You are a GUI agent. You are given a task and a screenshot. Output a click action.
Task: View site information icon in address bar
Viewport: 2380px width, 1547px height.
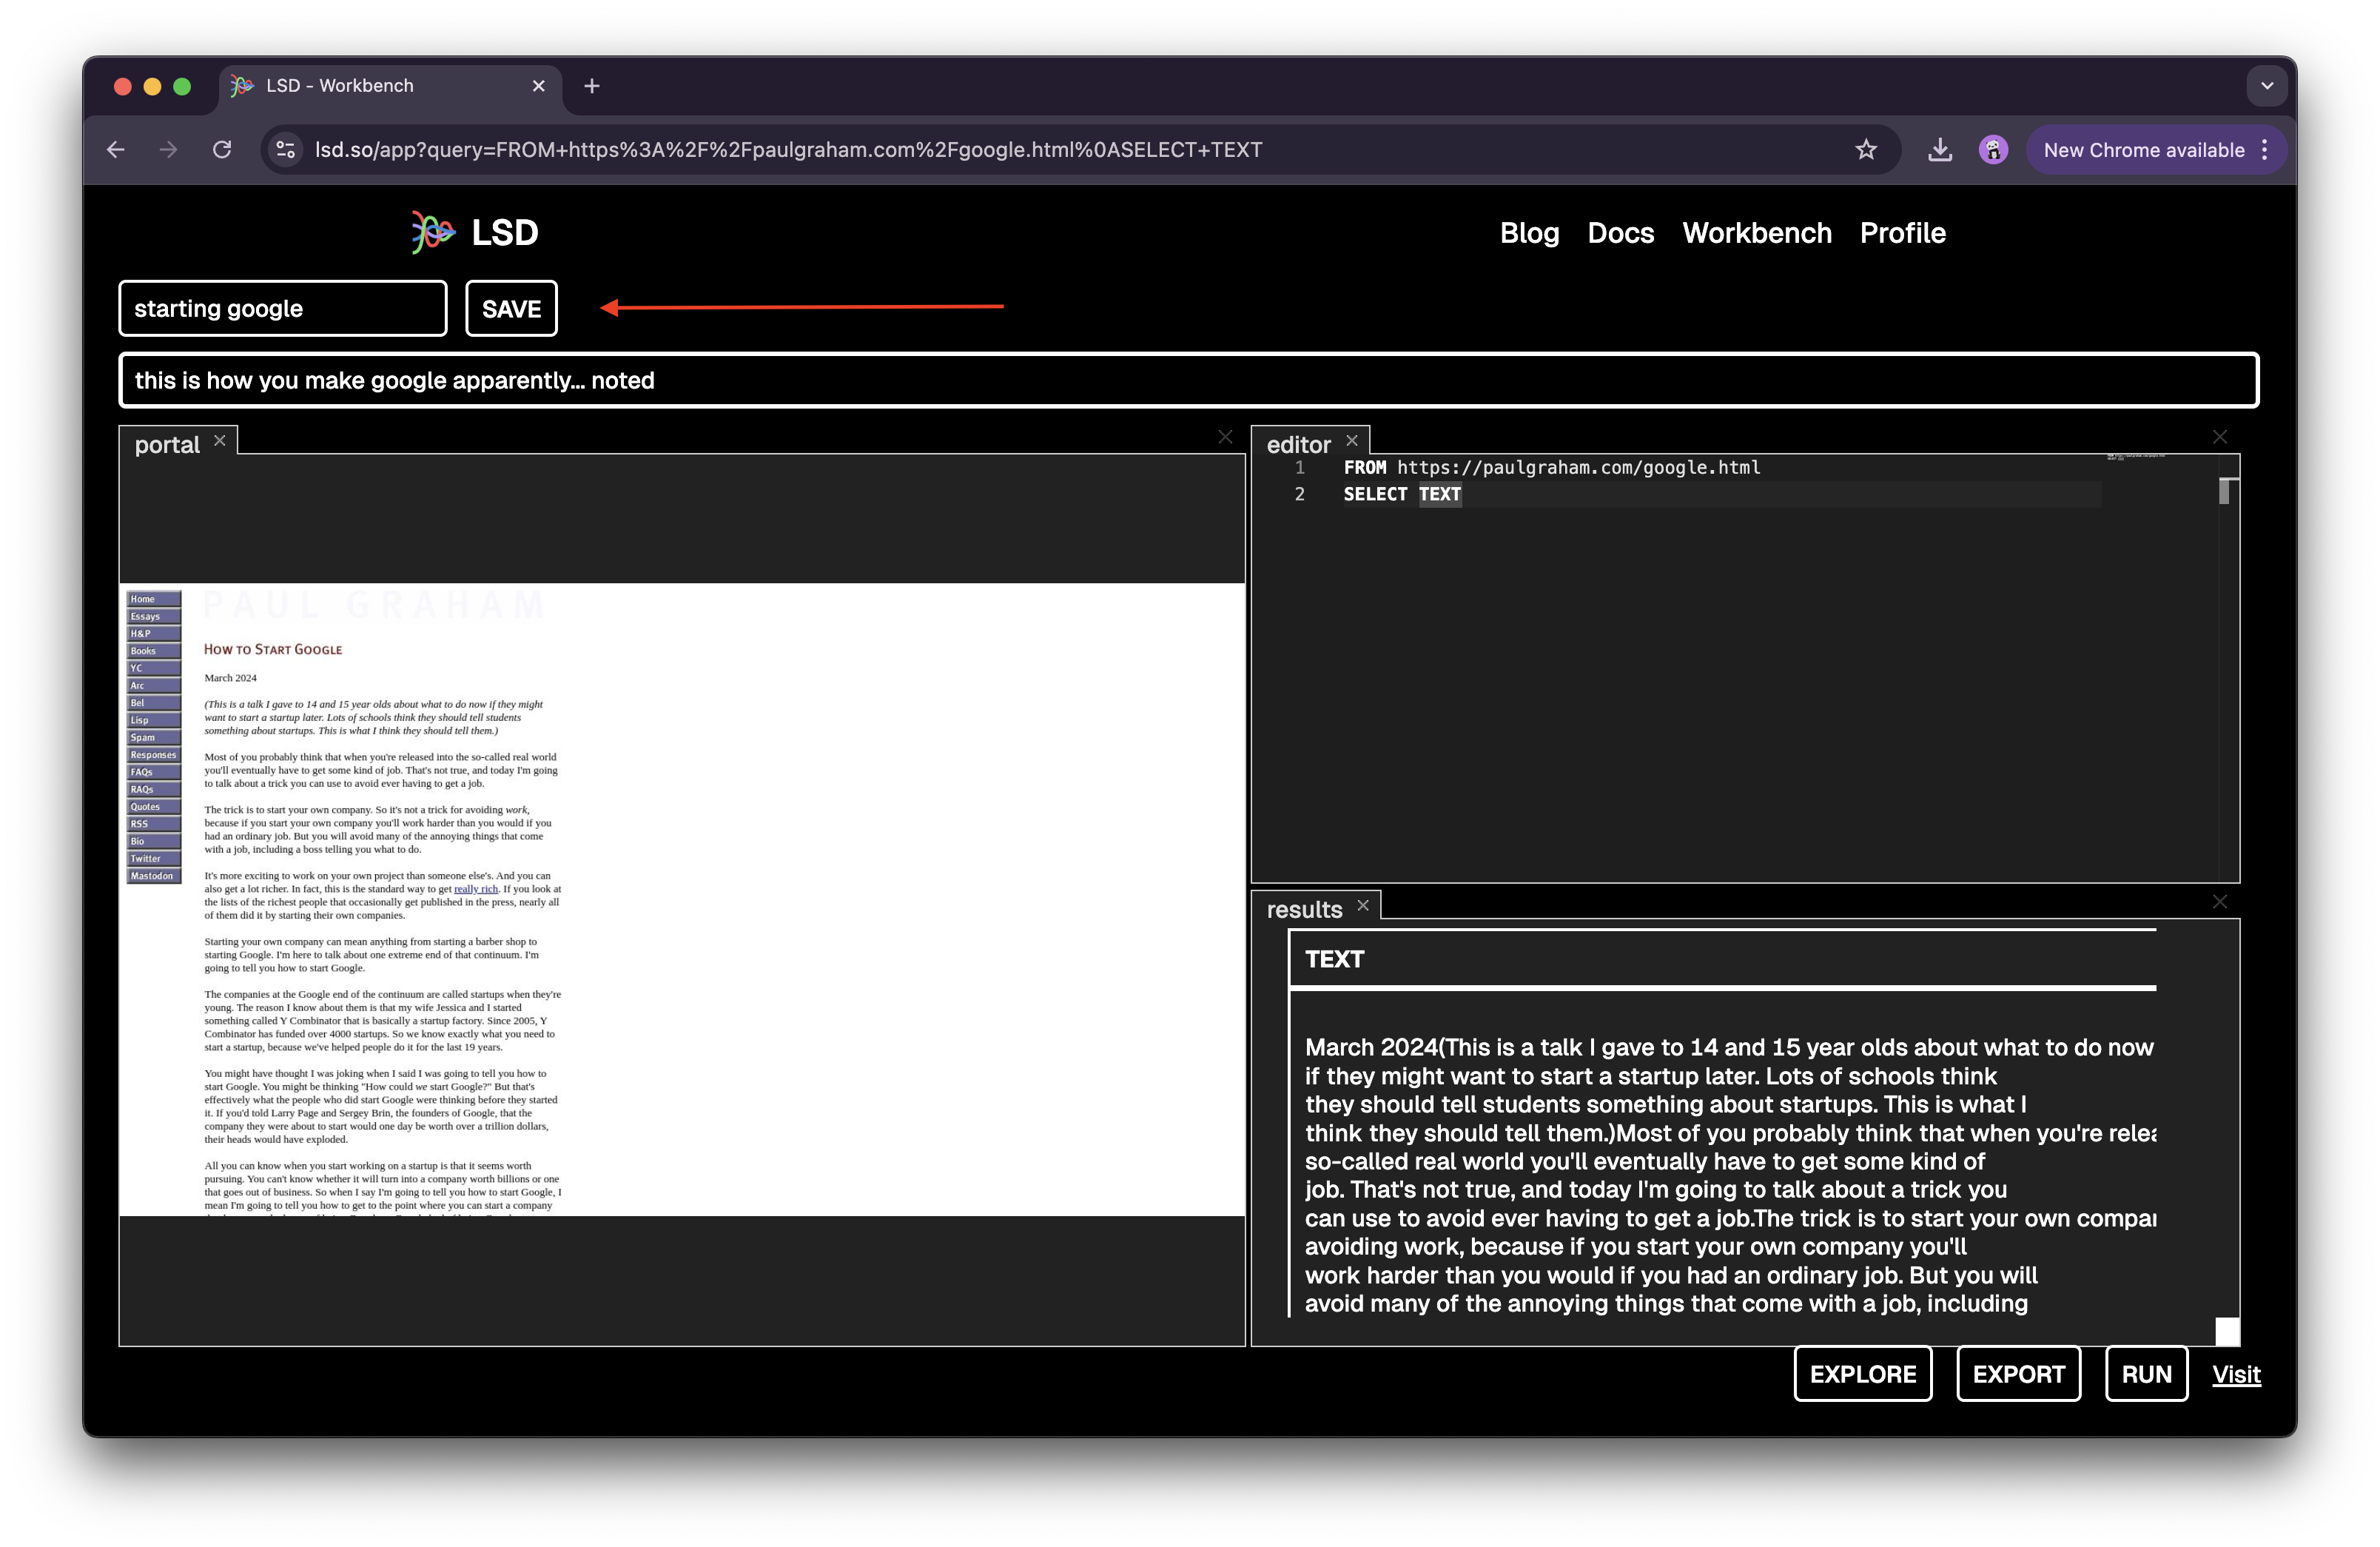tap(286, 150)
